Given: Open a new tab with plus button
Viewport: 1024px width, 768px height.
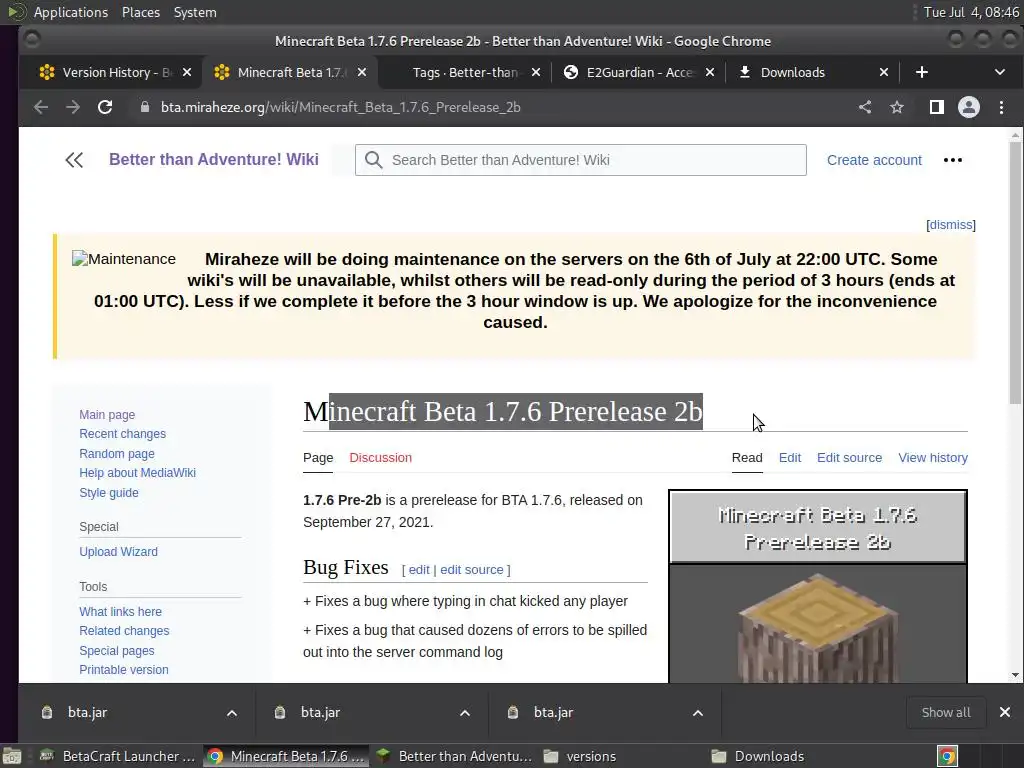Looking at the screenshot, I should [x=921, y=72].
